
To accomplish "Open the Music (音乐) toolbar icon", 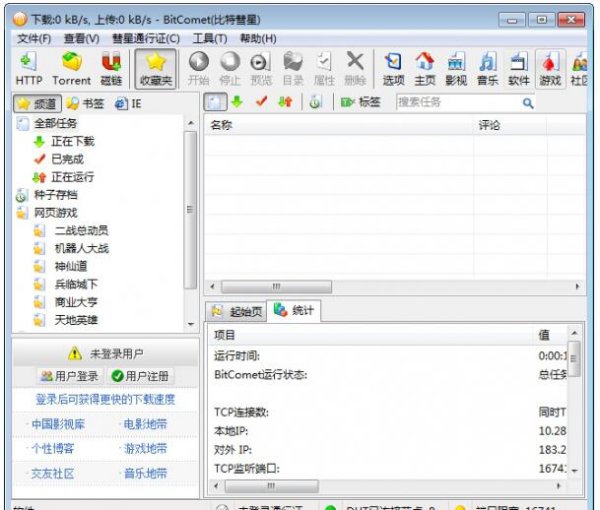I will [x=488, y=69].
